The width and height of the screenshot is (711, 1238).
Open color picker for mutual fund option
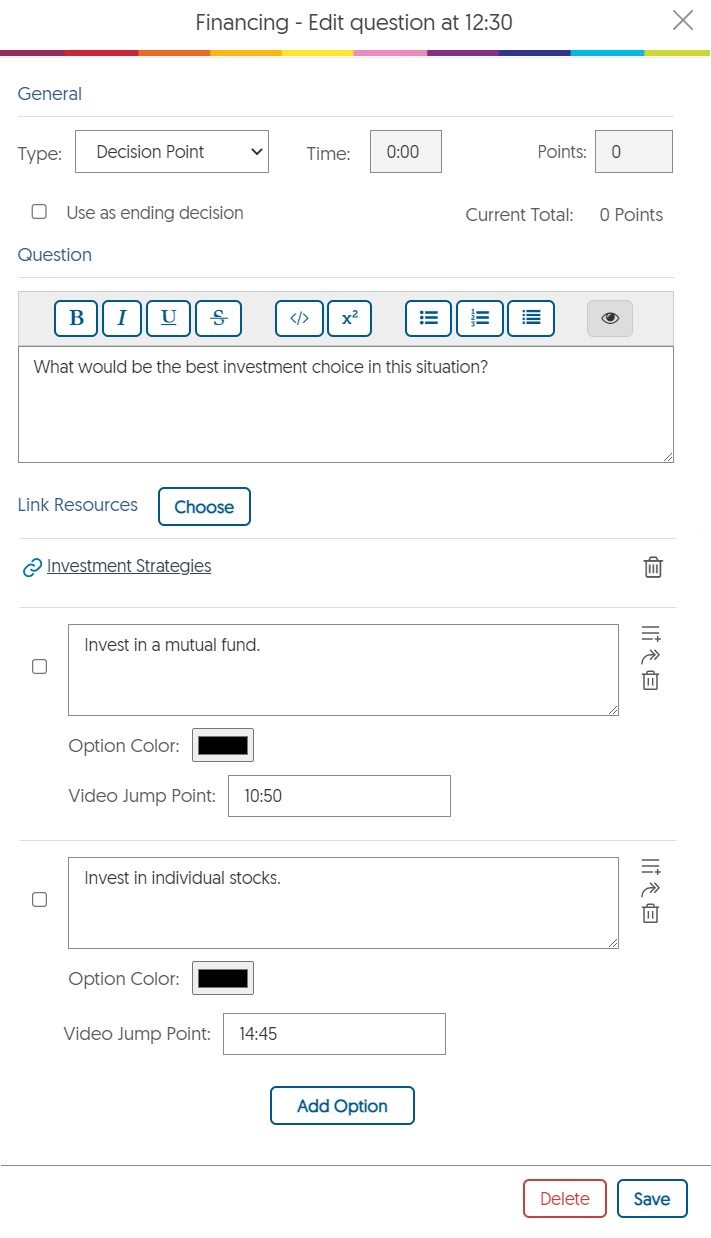click(x=223, y=745)
